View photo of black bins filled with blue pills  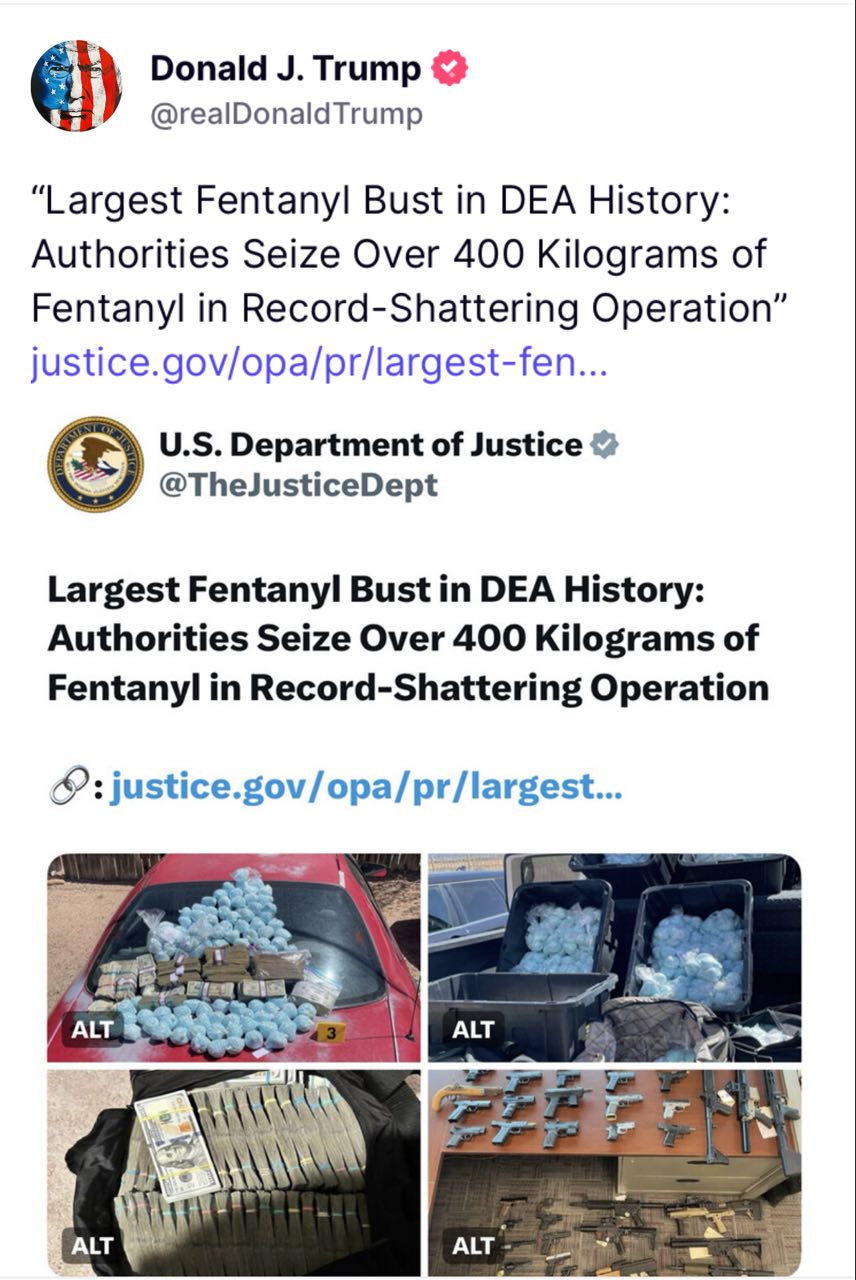(615, 957)
